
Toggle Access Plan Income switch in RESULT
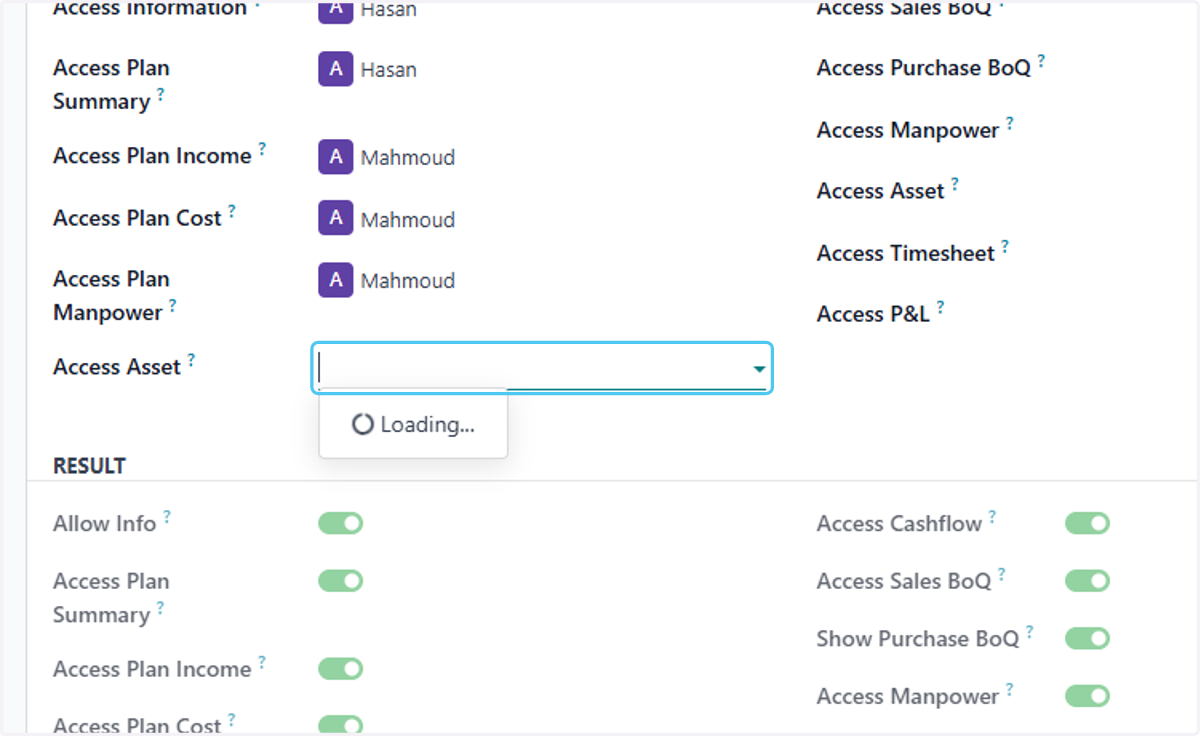[x=341, y=669]
